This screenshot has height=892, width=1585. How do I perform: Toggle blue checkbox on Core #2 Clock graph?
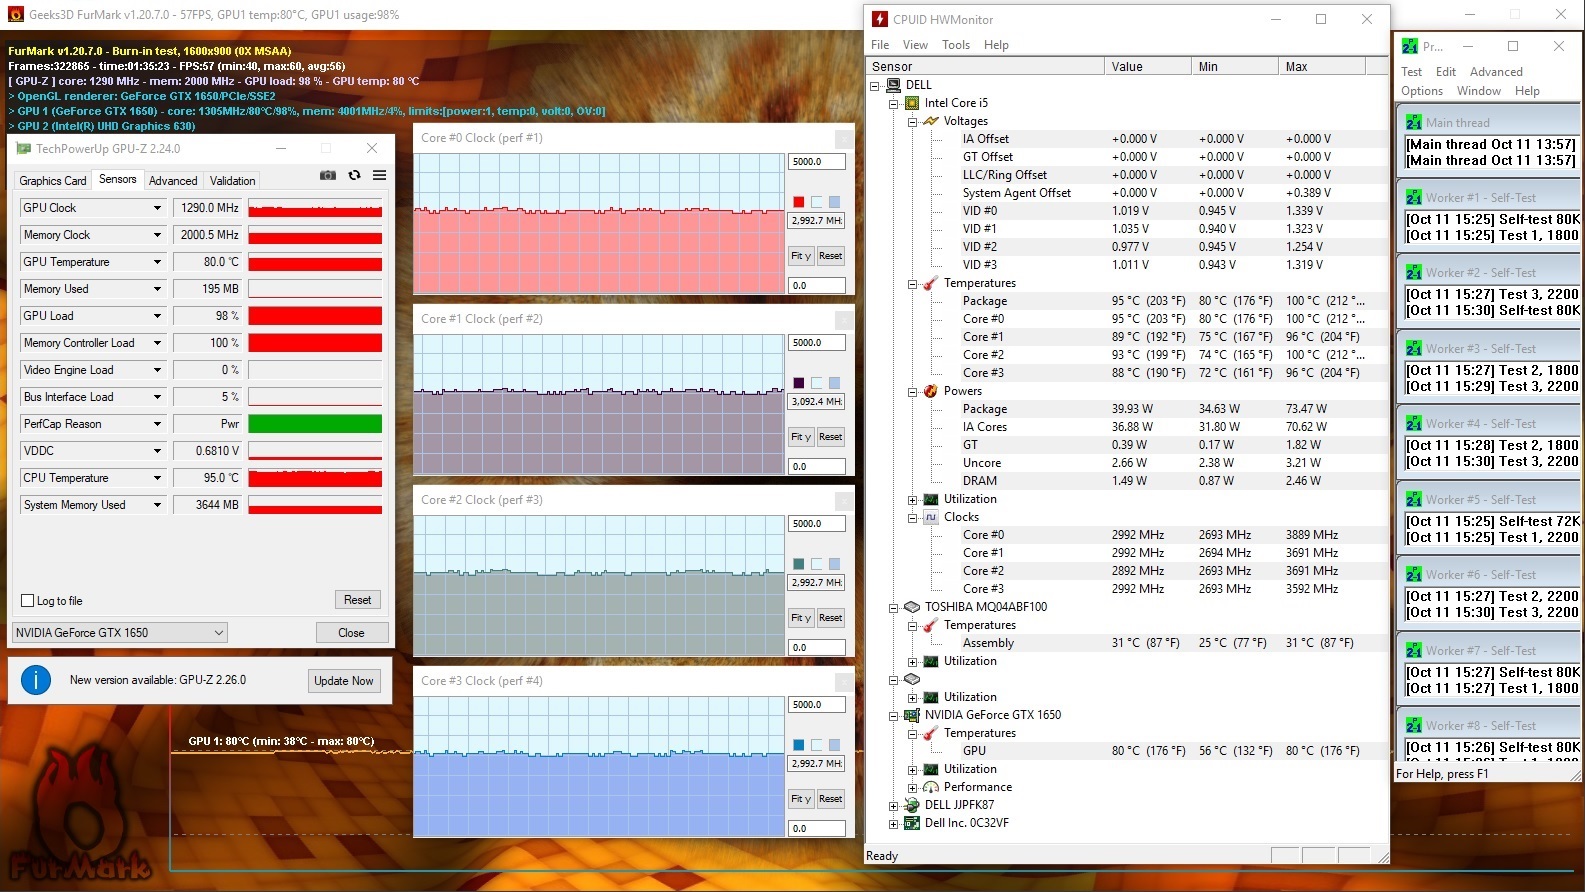pos(834,564)
